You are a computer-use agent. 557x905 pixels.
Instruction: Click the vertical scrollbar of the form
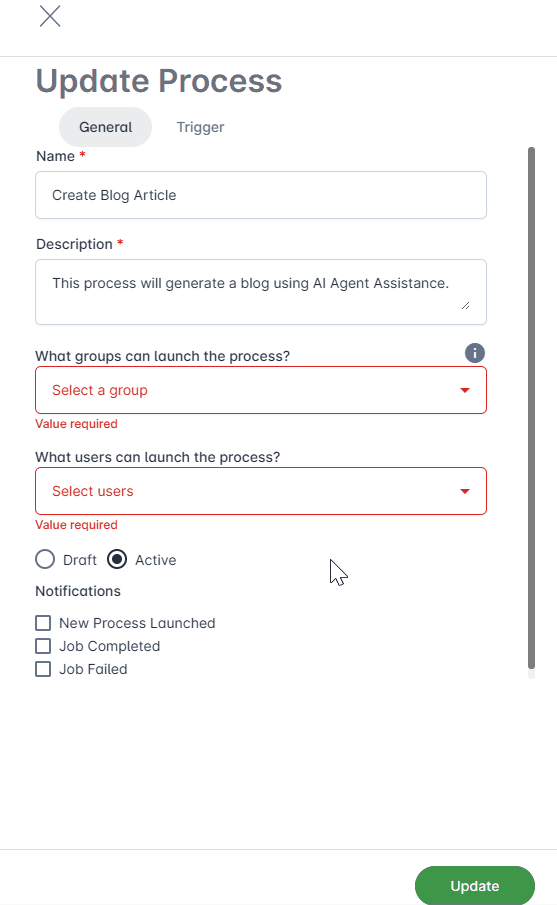(532, 409)
